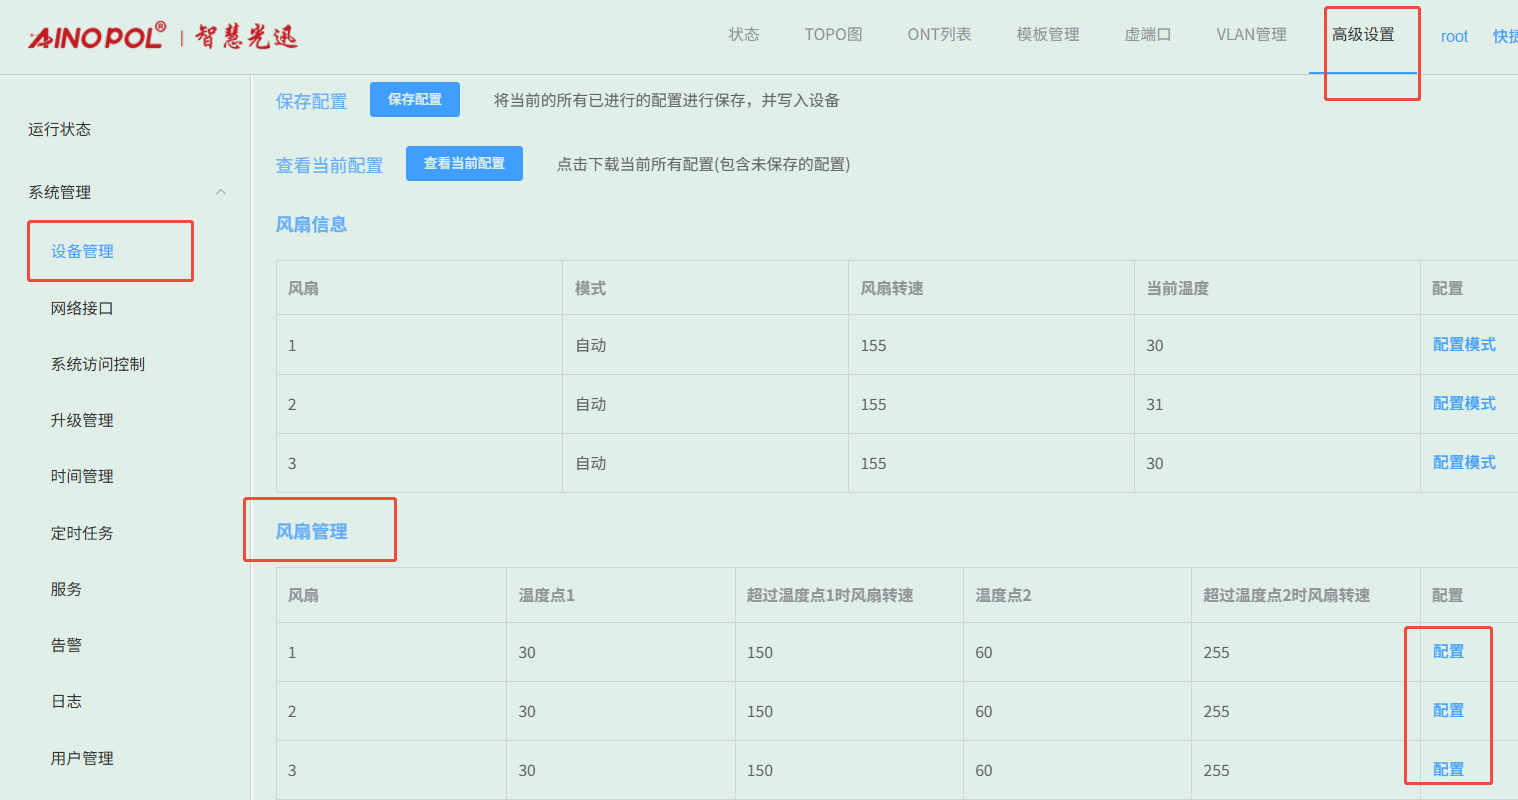The height and width of the screenshot is (800, 1518).
Task: Open 网络接口 in the sidebar
Action: tap(82, 308)
